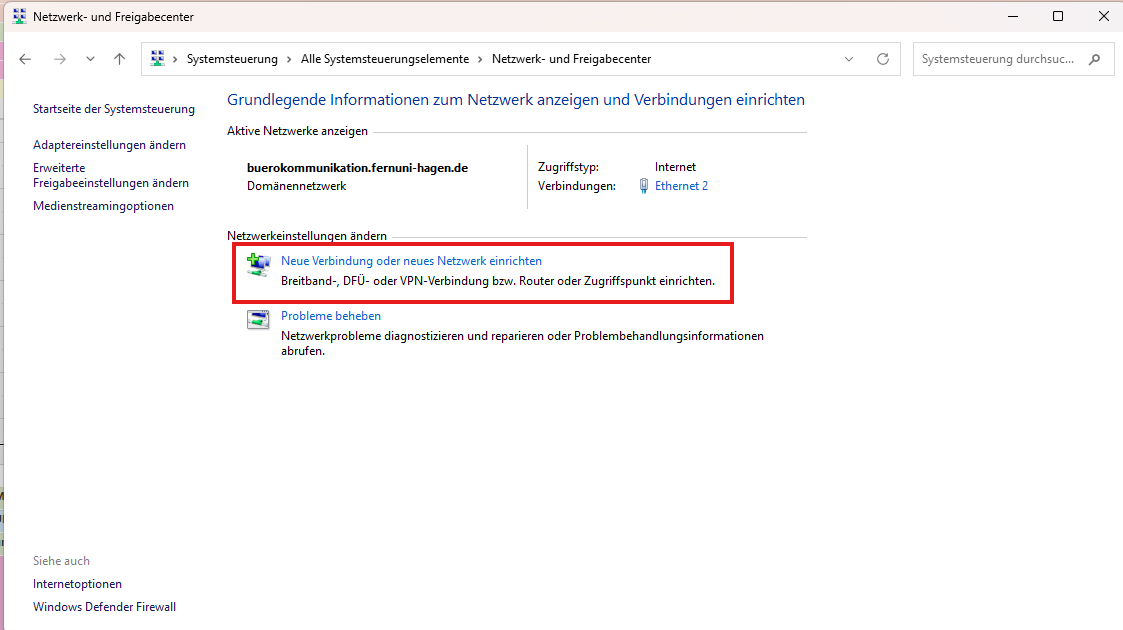Go up one level with up arrow
Image resolution: width=1123 pixels, height=630 pixels.
tap(119, 59)
